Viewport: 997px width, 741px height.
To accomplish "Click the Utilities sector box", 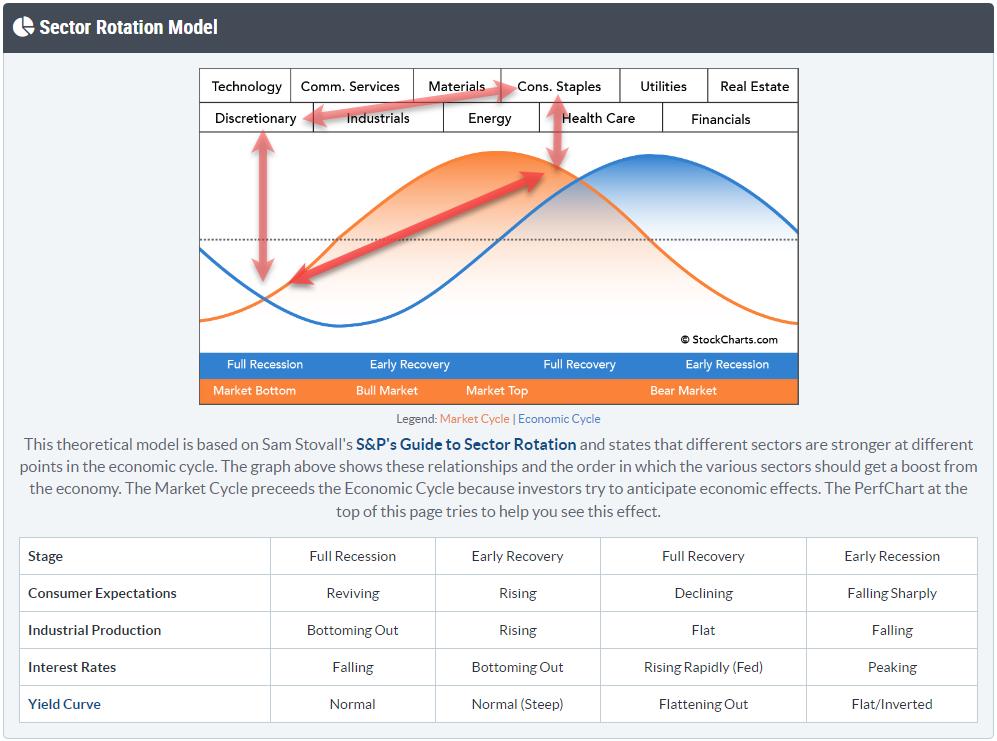I will [663, 86].
